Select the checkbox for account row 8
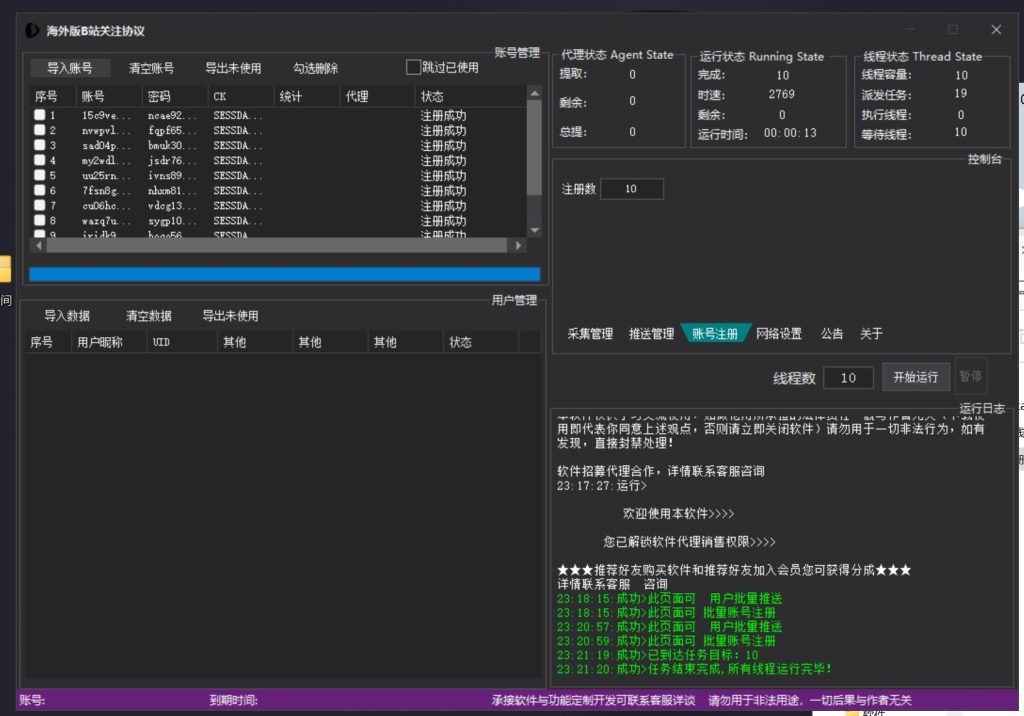The height and width of the screenshot is (716, 1024). [39, 221]
